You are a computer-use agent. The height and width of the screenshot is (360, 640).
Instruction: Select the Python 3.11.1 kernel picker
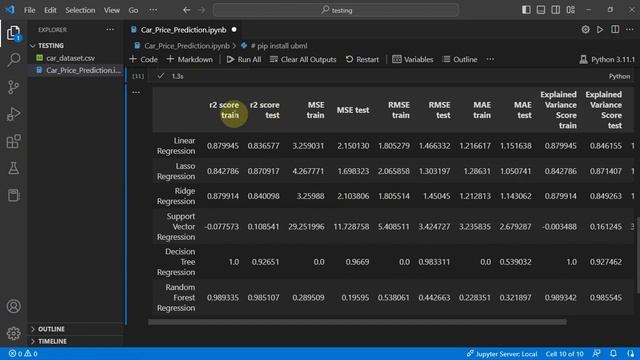607,59
